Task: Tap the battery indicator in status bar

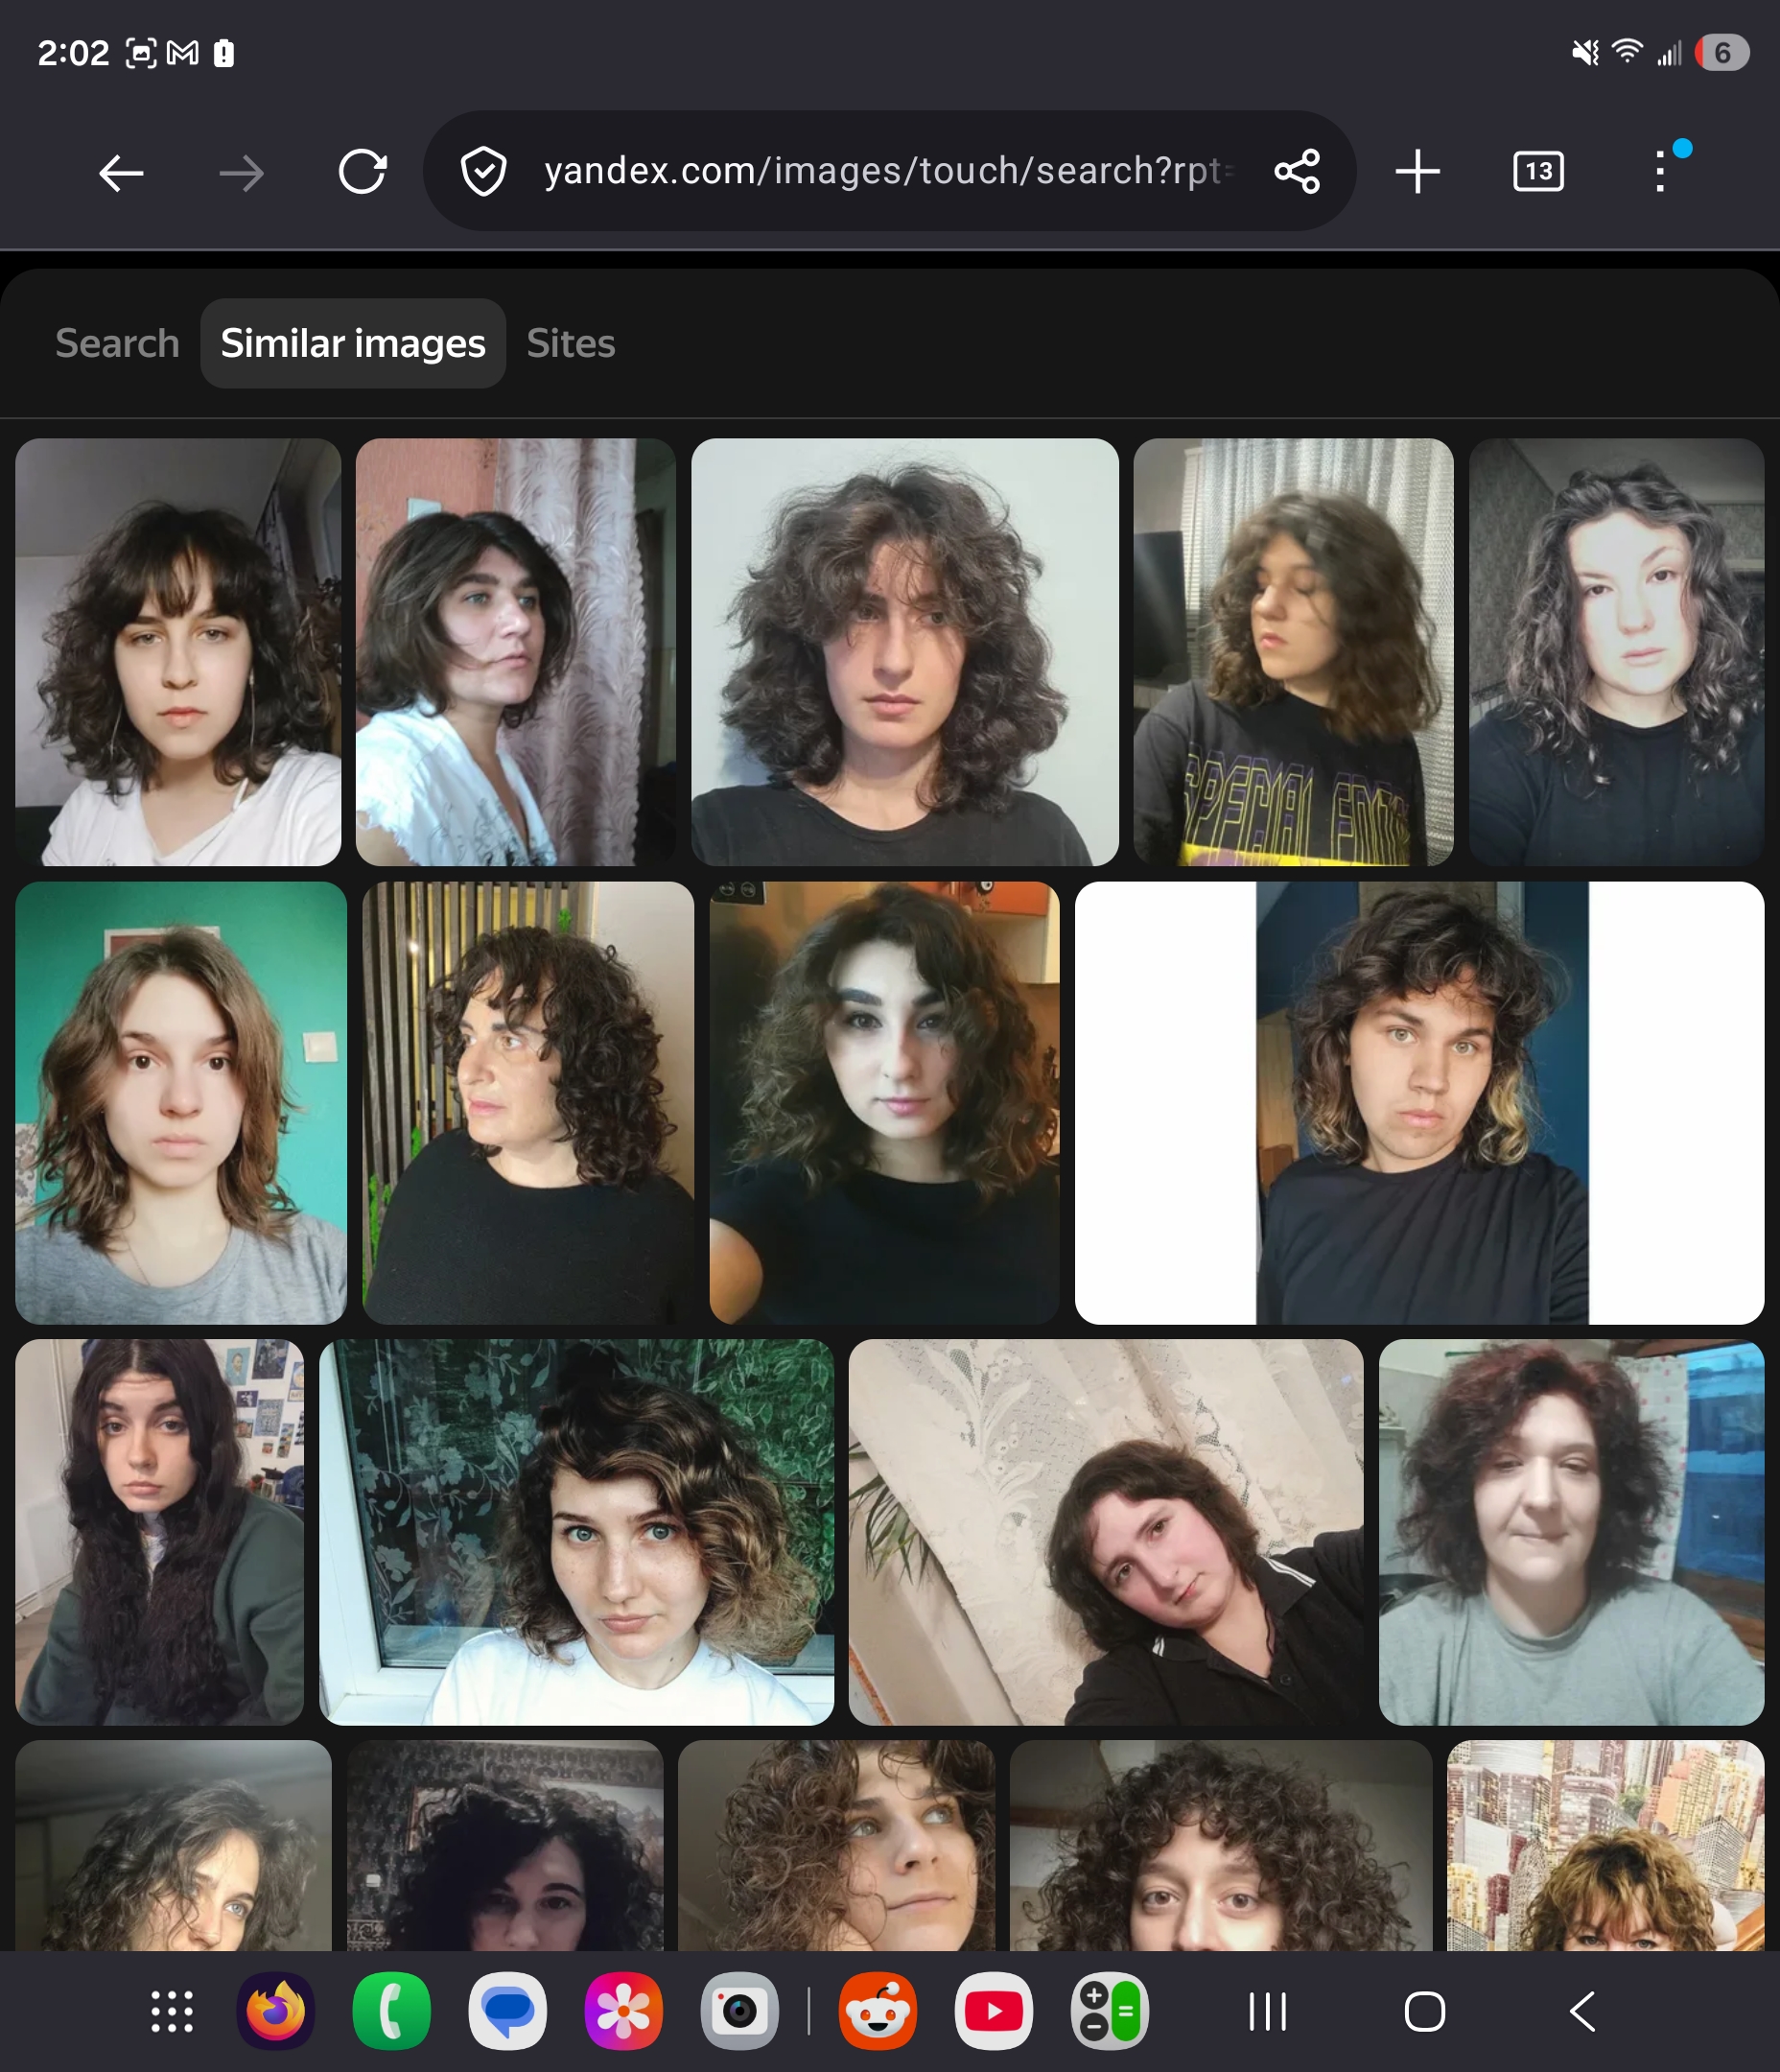Action: point(1722,53)
